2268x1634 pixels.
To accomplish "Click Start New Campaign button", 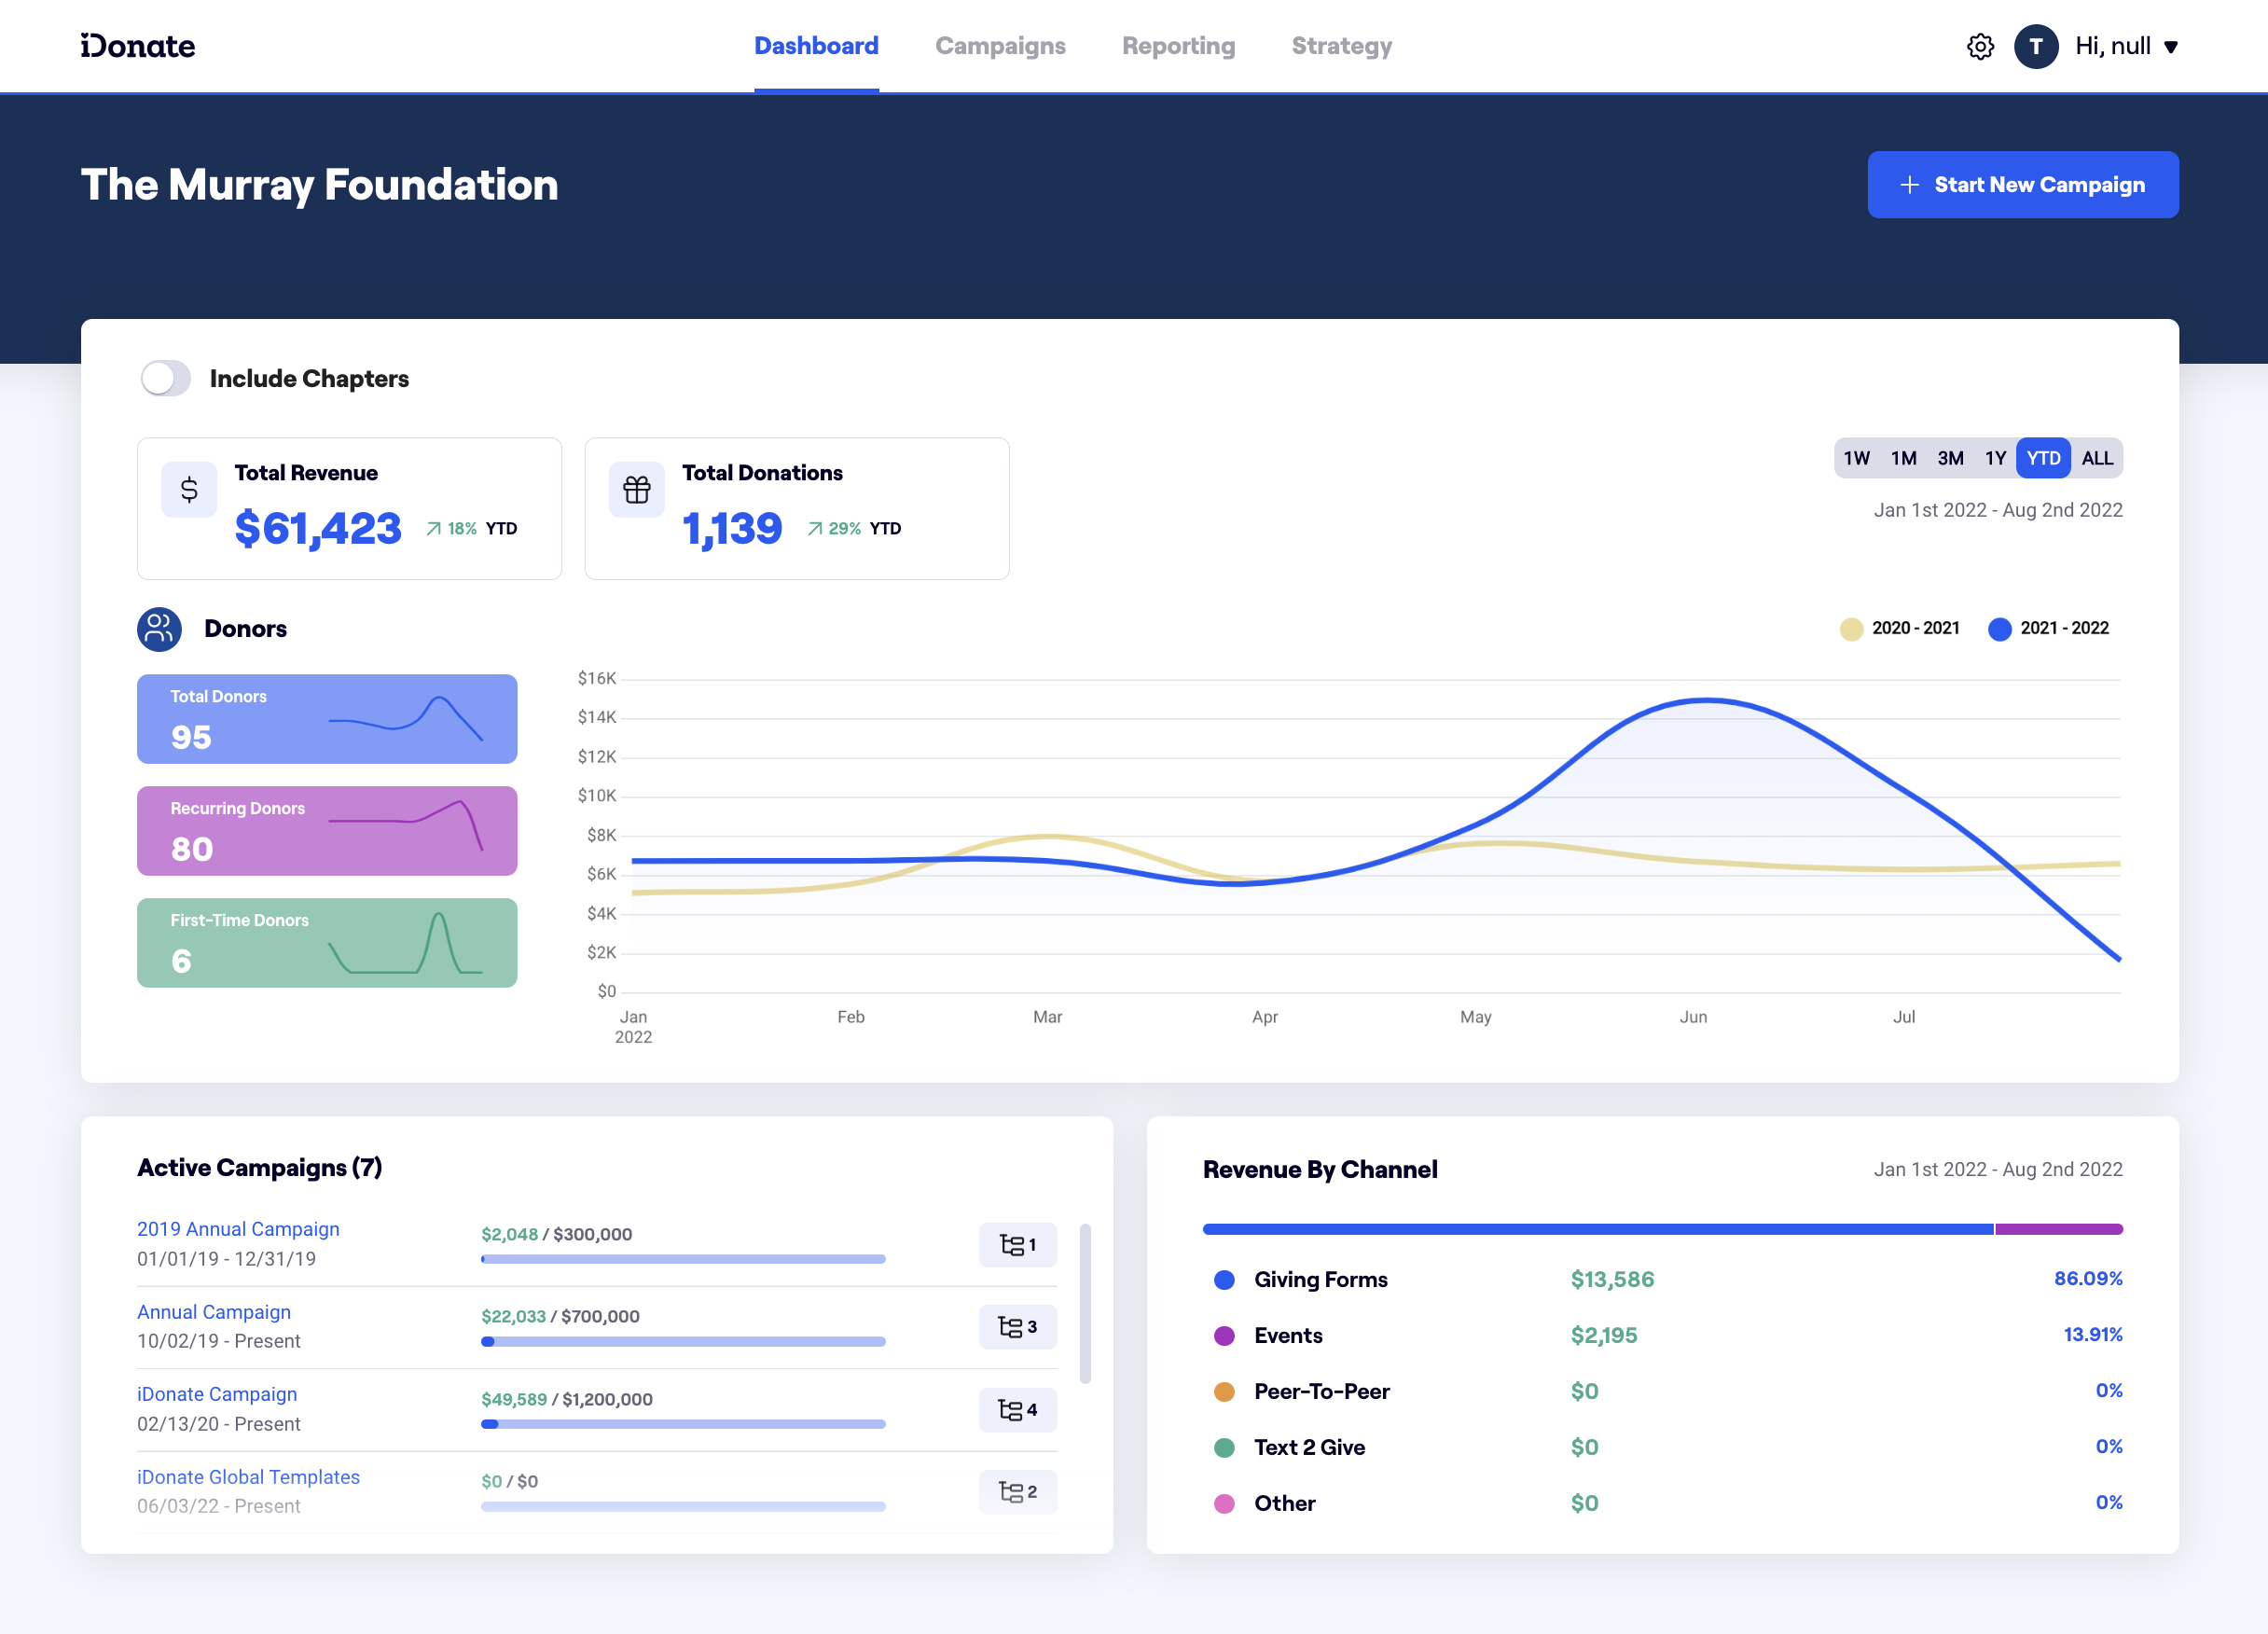I will point(2022,185).
